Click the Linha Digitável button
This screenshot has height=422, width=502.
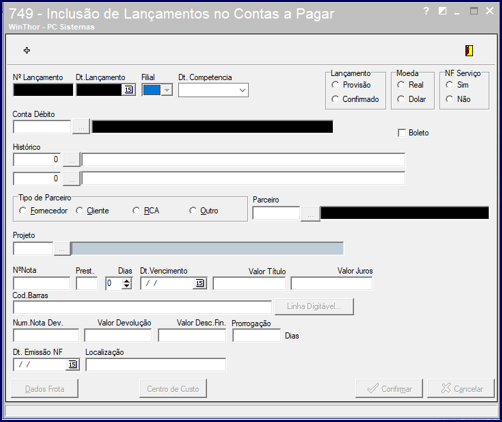point(314,306)
